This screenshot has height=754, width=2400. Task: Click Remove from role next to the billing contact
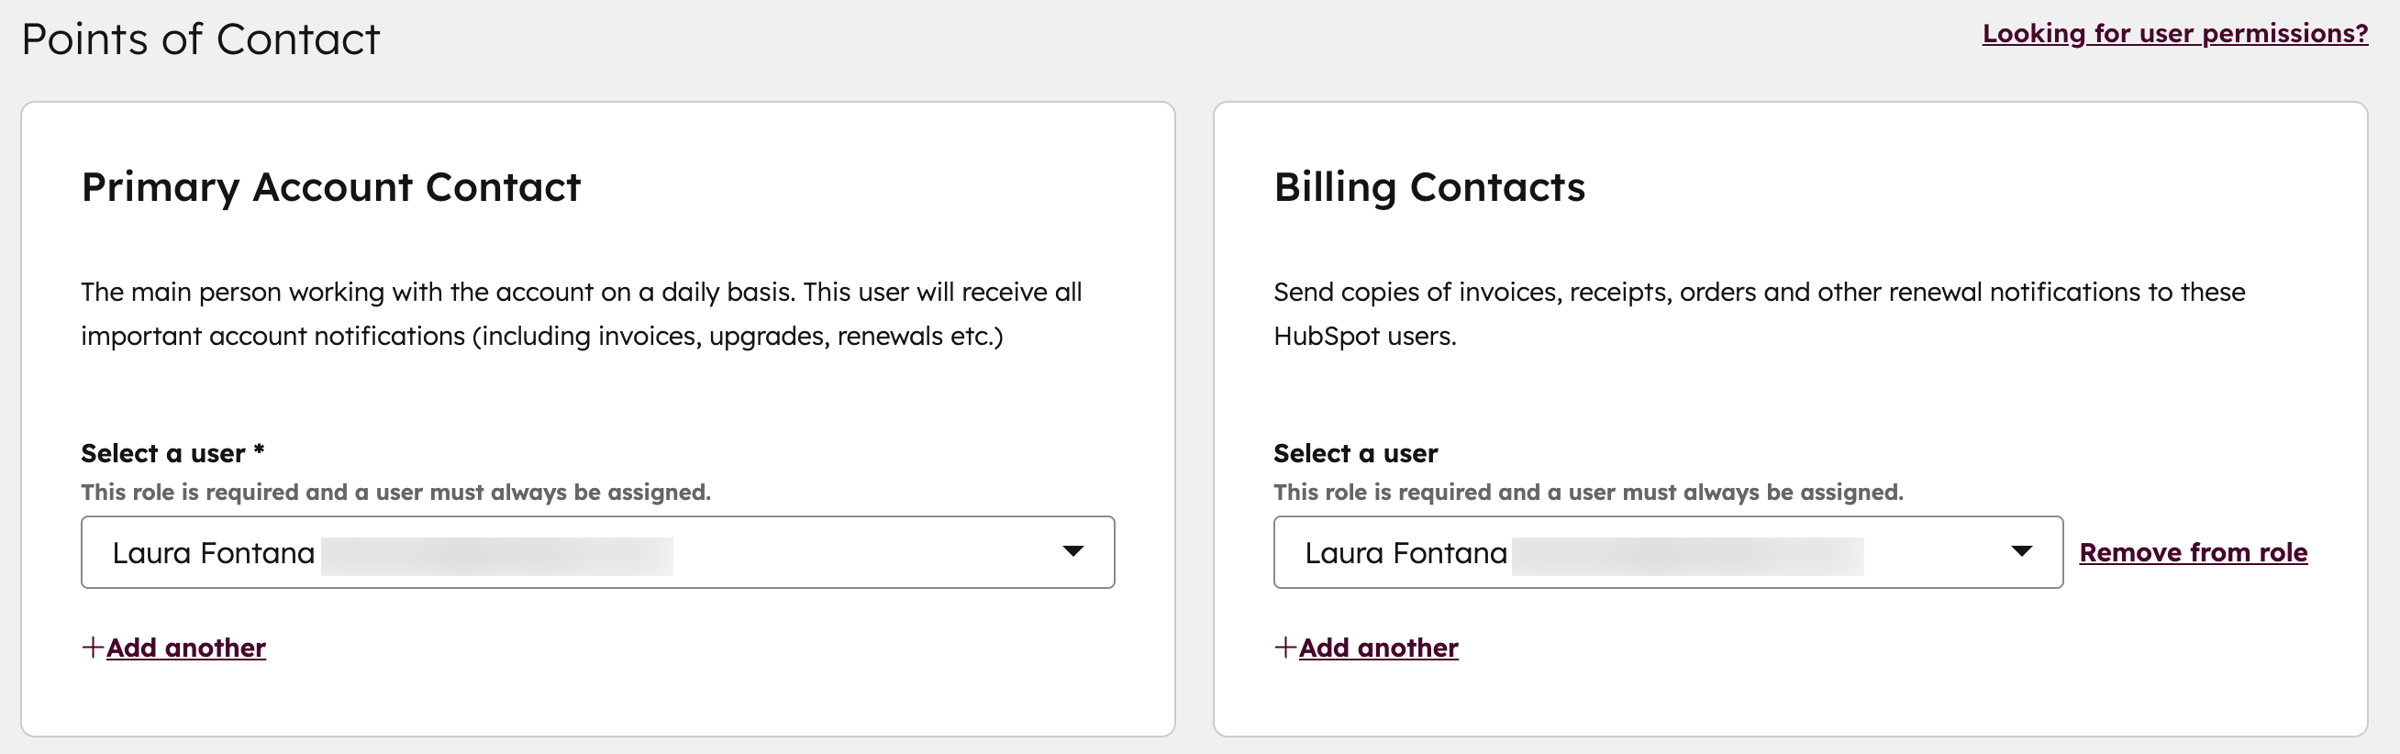click(2194, 551)
